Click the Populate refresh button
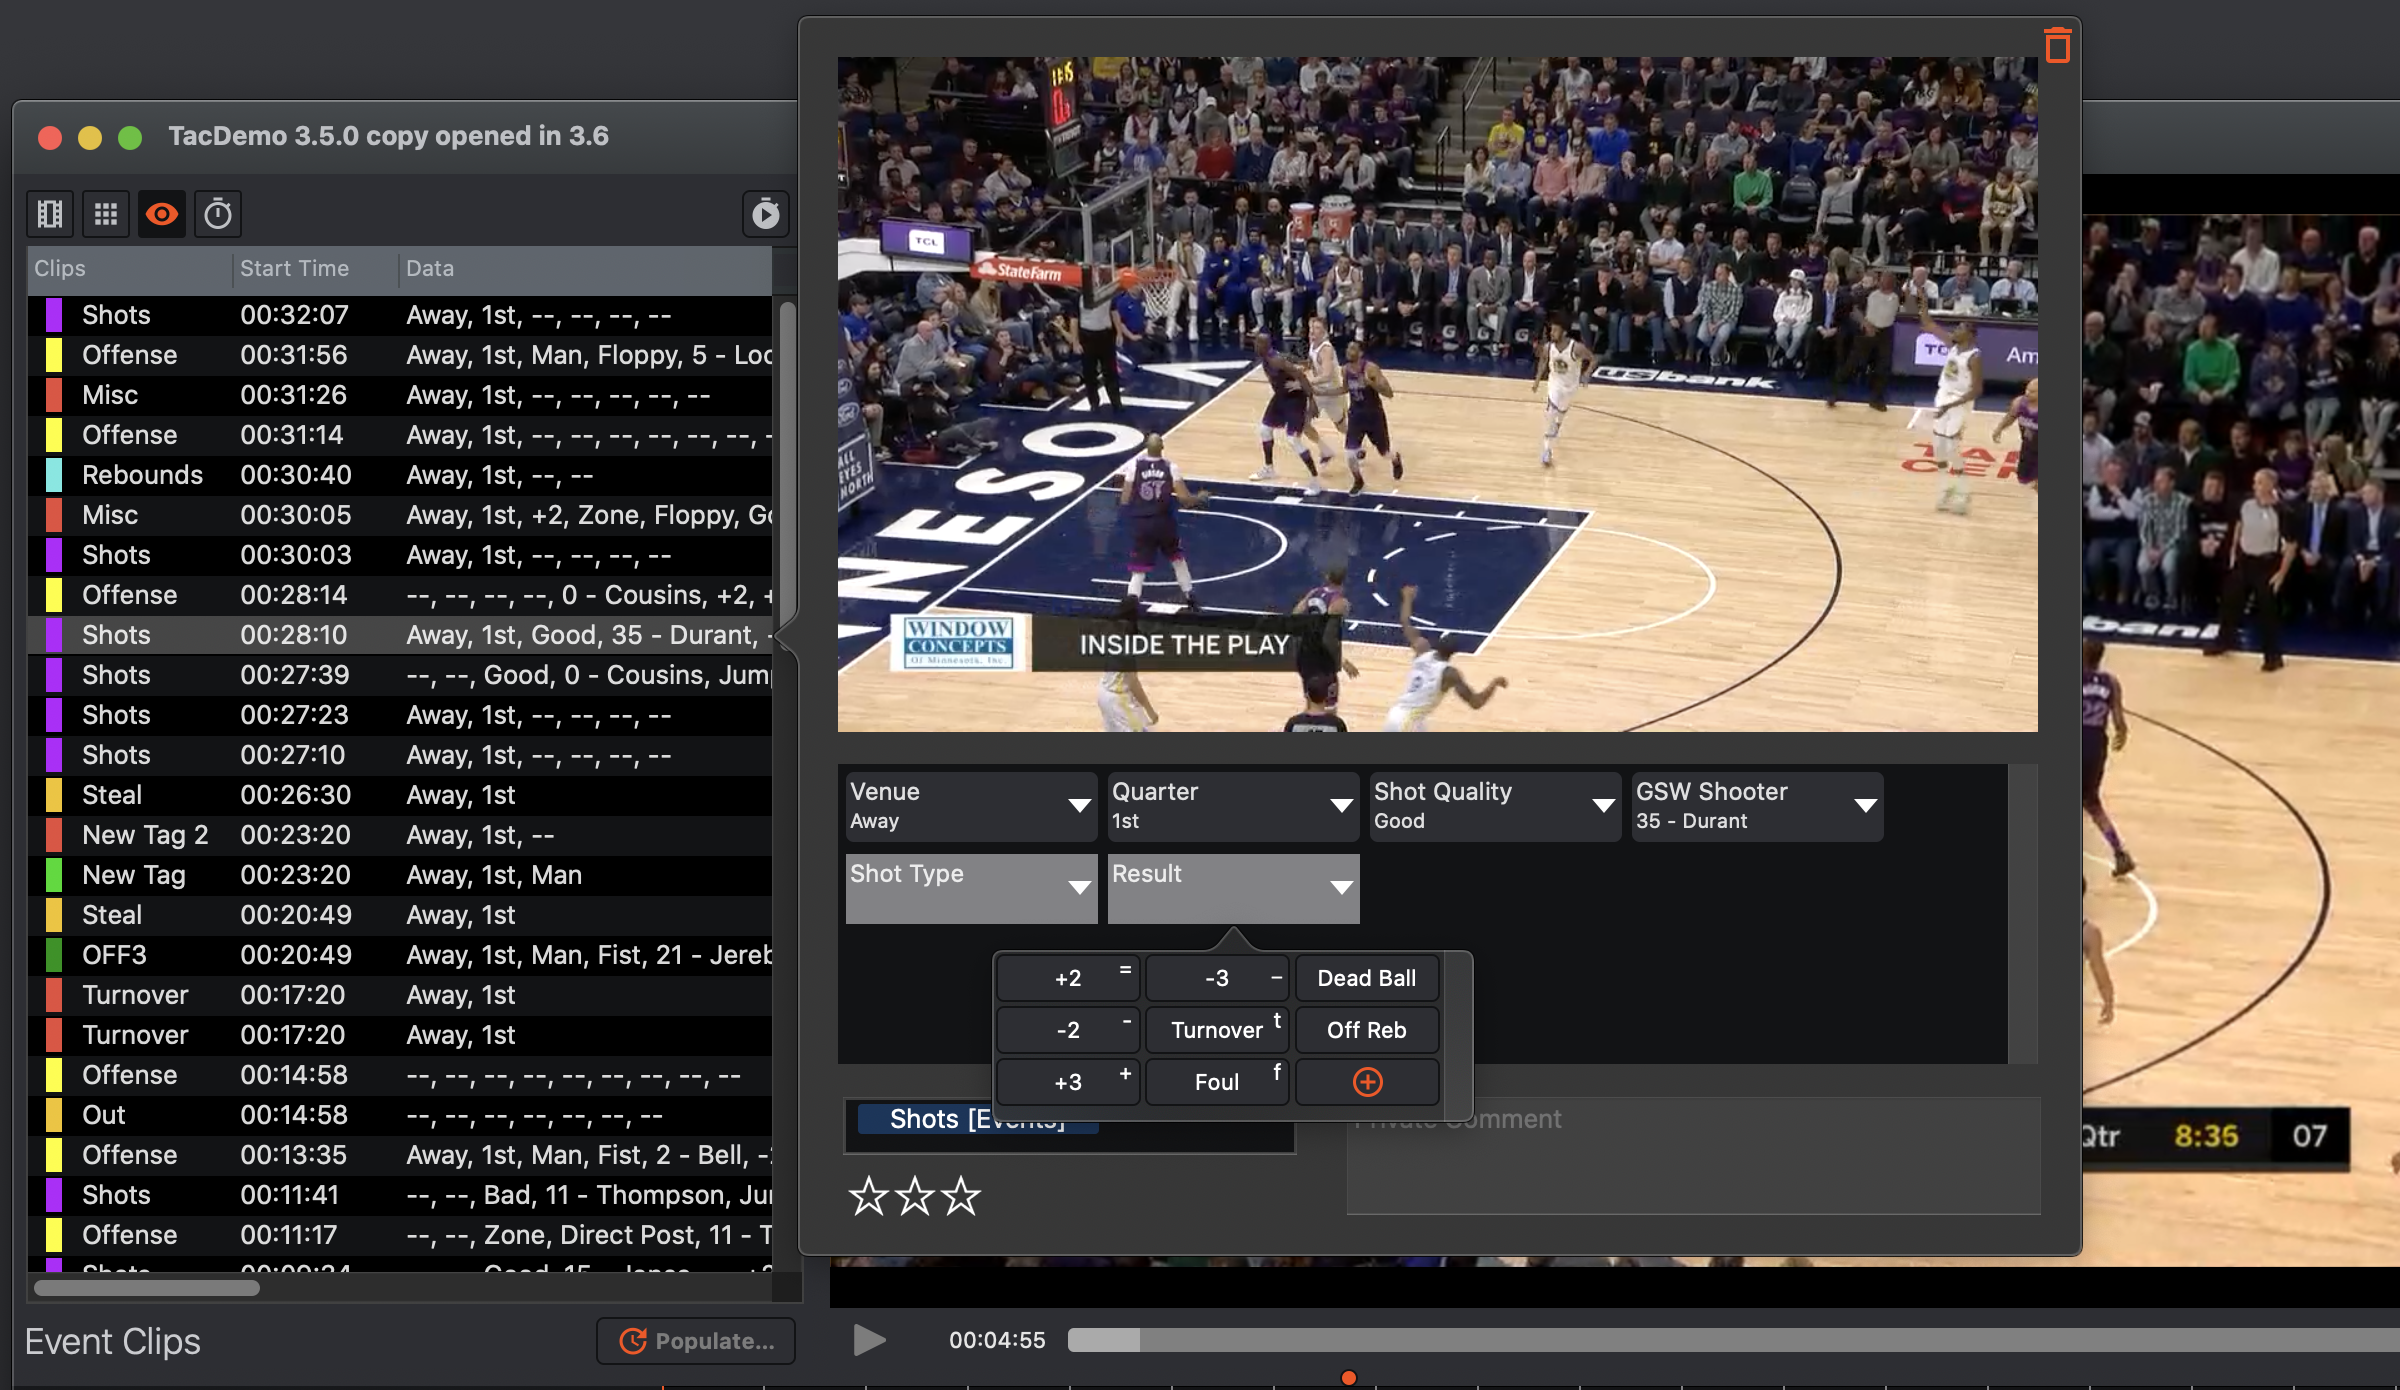 click(696, 1341)
